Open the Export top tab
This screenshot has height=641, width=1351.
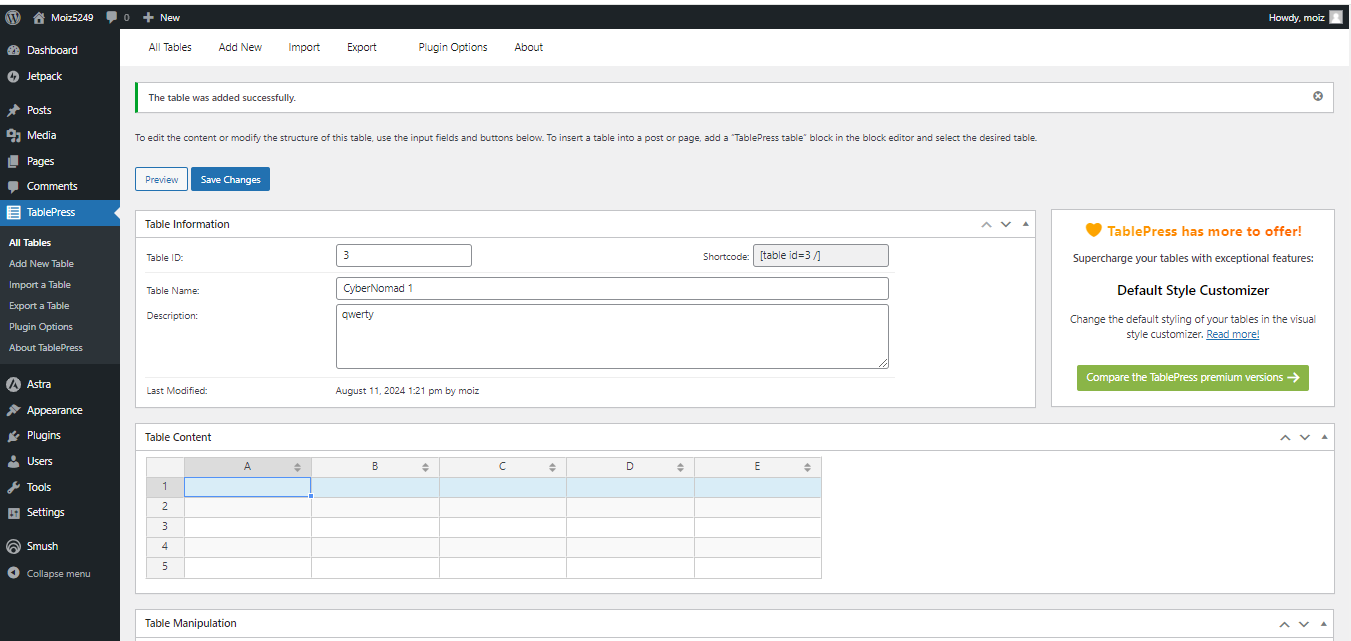coord(362,47)
